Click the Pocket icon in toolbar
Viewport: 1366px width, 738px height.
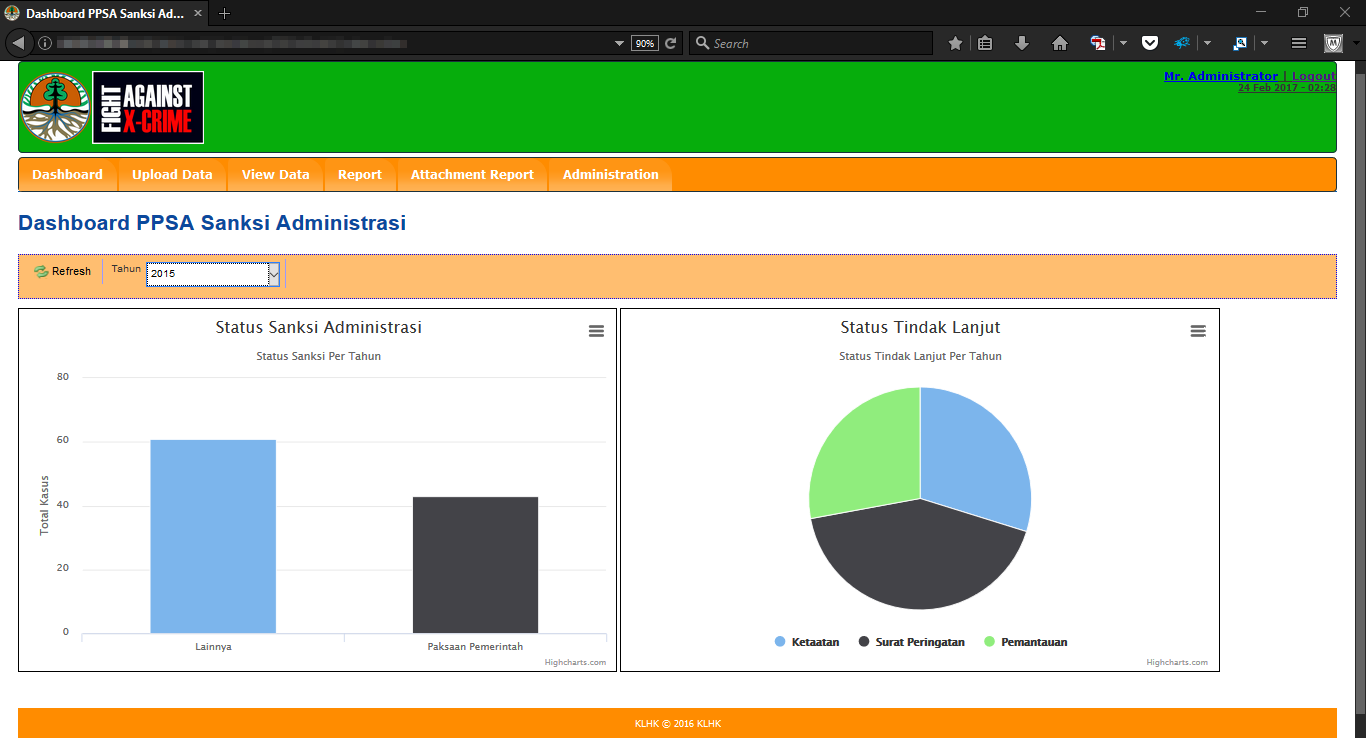[x=1150, y=43]
